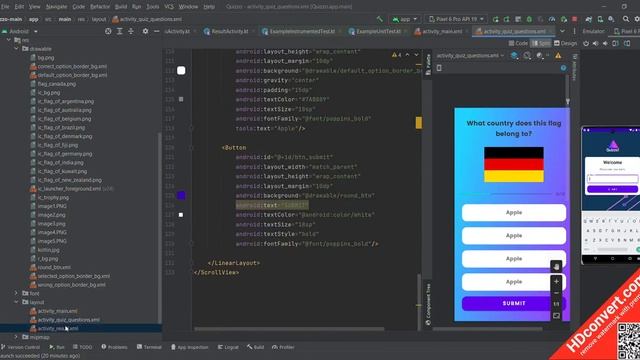Select ic_flag_of_germany.png in project tree
Screen dimensions: 640x360
tap(65, 154)
